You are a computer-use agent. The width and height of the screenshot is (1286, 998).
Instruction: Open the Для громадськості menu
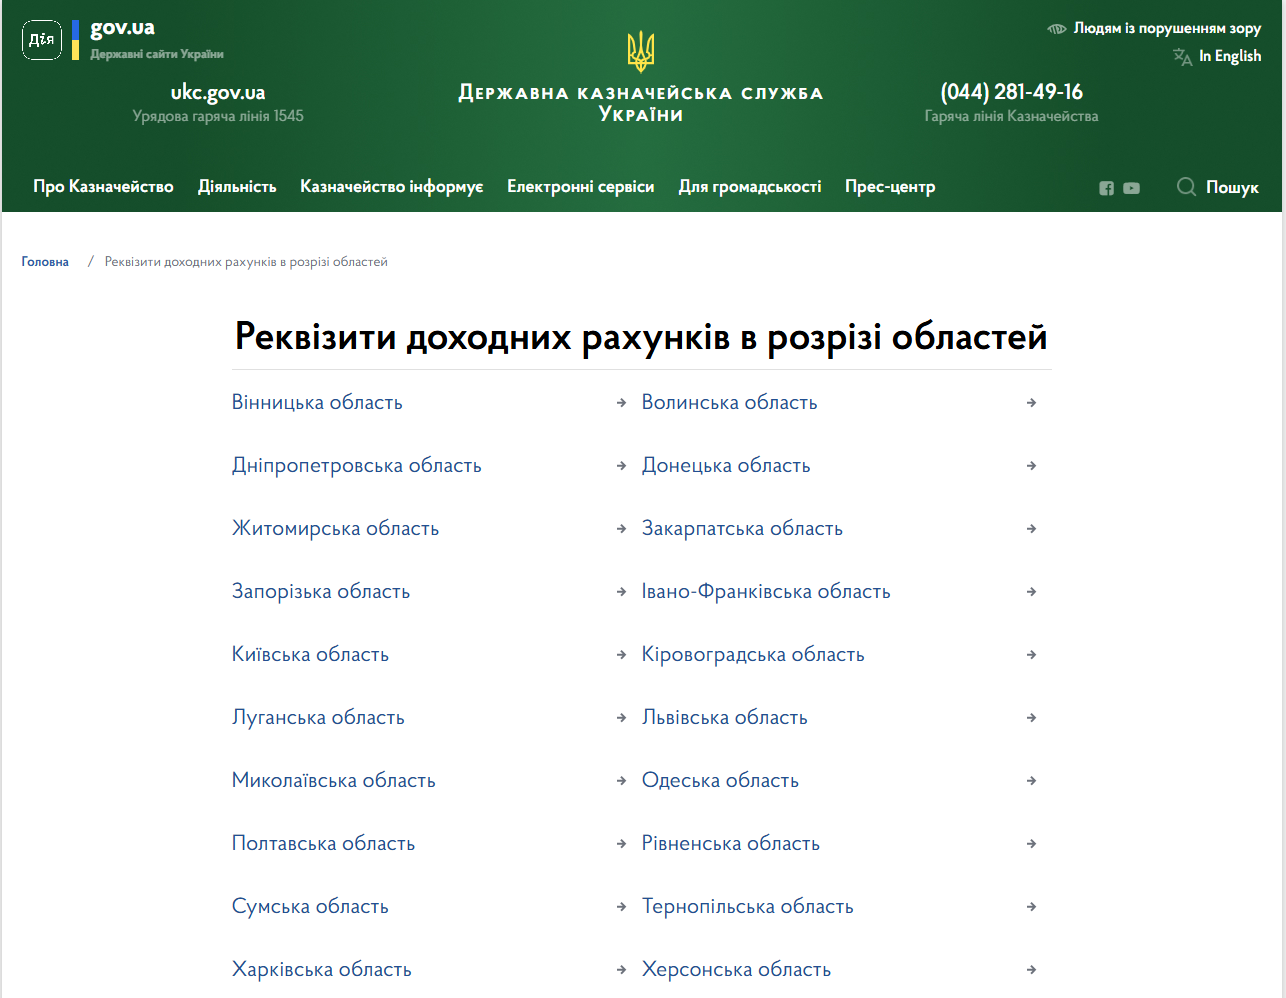(750, 187)
